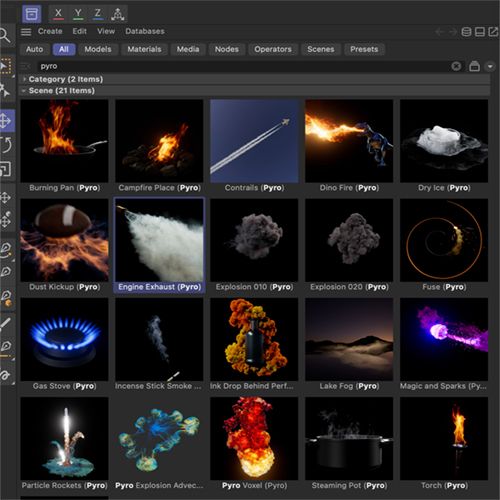Open the hamburger menu icon
The width and height of the screenshot is (500, 500).
coord(26,32)
